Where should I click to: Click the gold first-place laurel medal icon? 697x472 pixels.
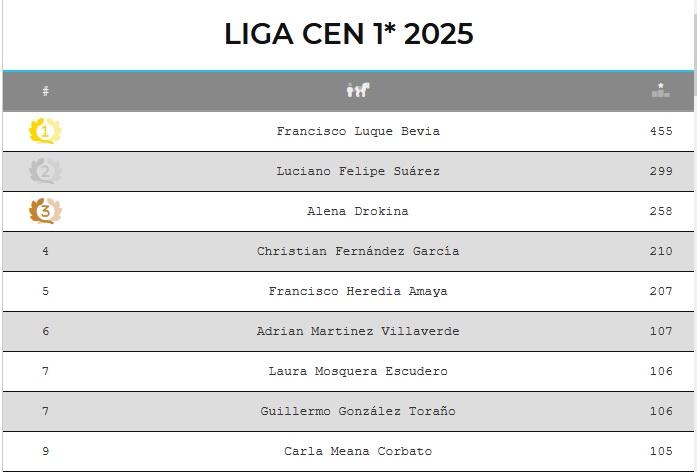[45, 131]
